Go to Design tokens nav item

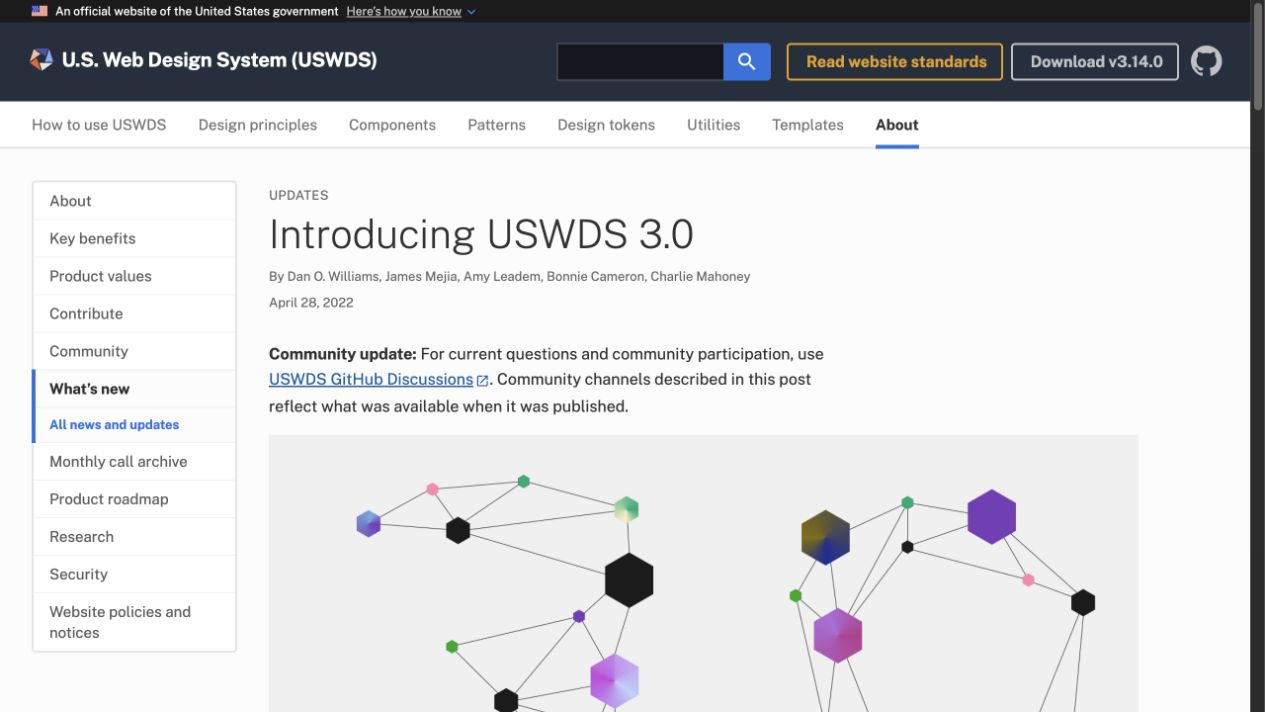click(606, 125)
